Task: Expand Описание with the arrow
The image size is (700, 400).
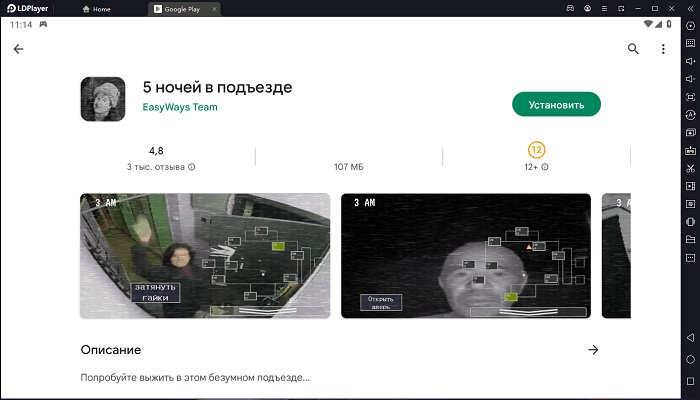Action: 593,350
